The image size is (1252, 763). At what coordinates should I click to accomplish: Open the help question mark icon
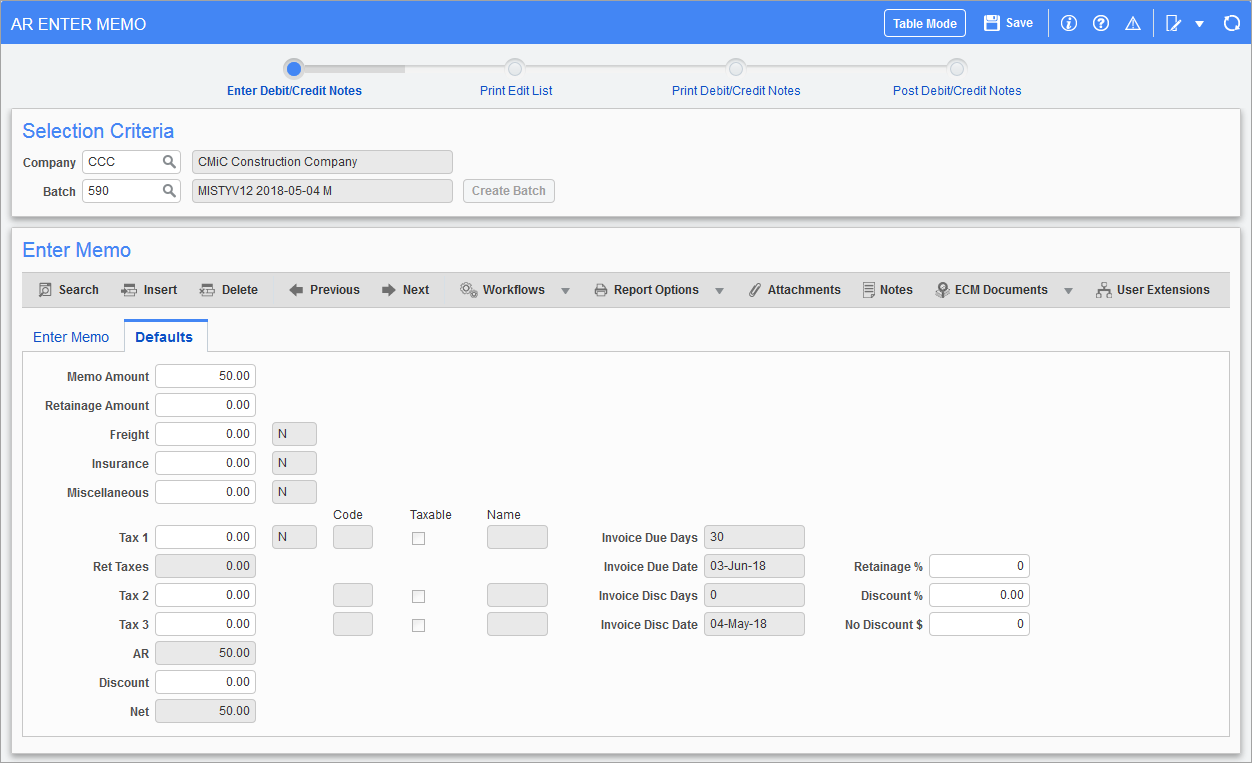pos(1101,23)
